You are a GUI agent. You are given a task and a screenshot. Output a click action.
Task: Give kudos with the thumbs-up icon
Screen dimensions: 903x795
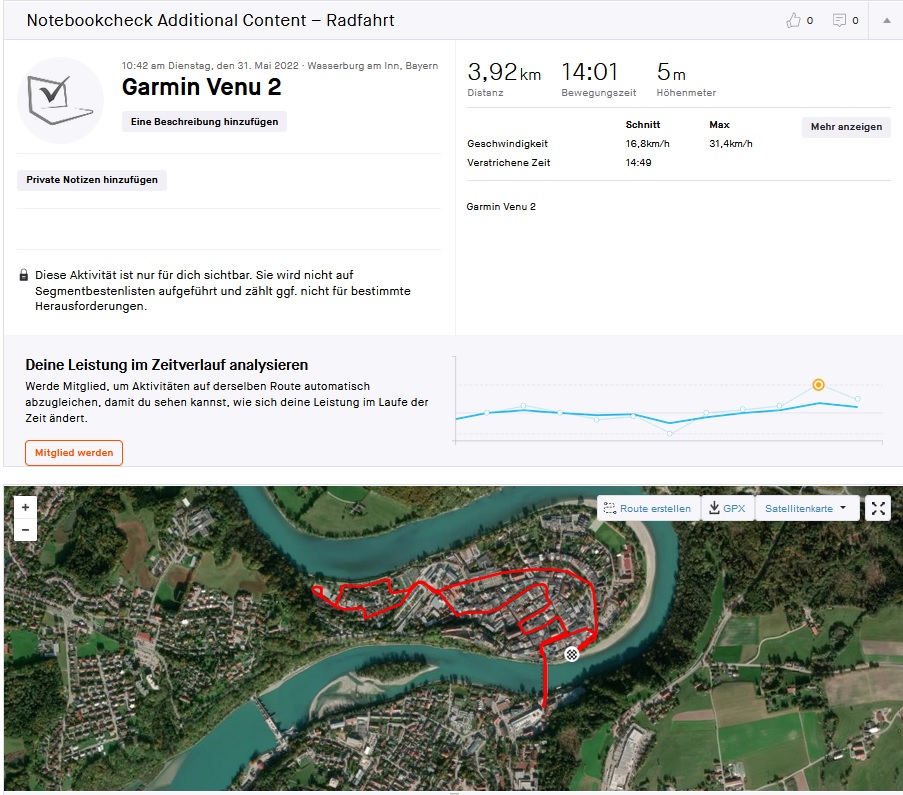point(793,20)
